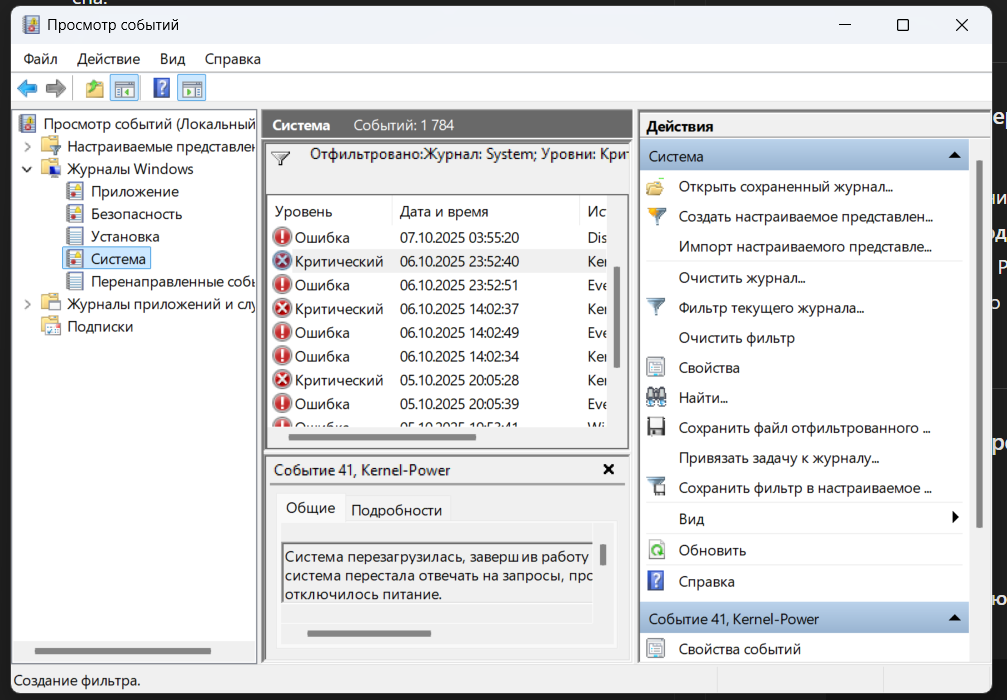Select the Ошибка 06.10.2025 23:52:51 row
Screen dimensions: 1007x700
click(x=438, y=285)
